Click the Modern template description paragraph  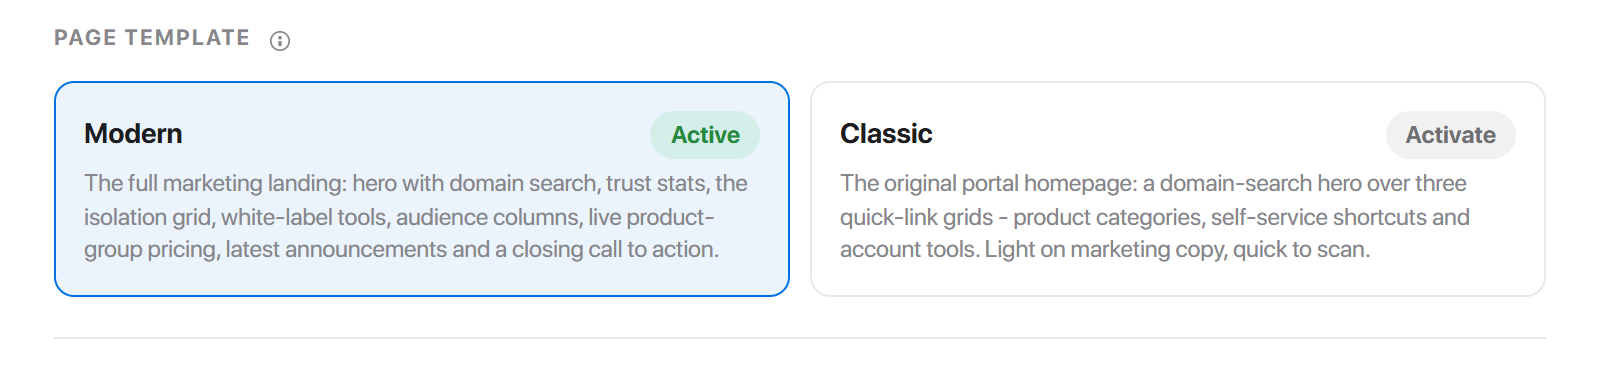416,216
